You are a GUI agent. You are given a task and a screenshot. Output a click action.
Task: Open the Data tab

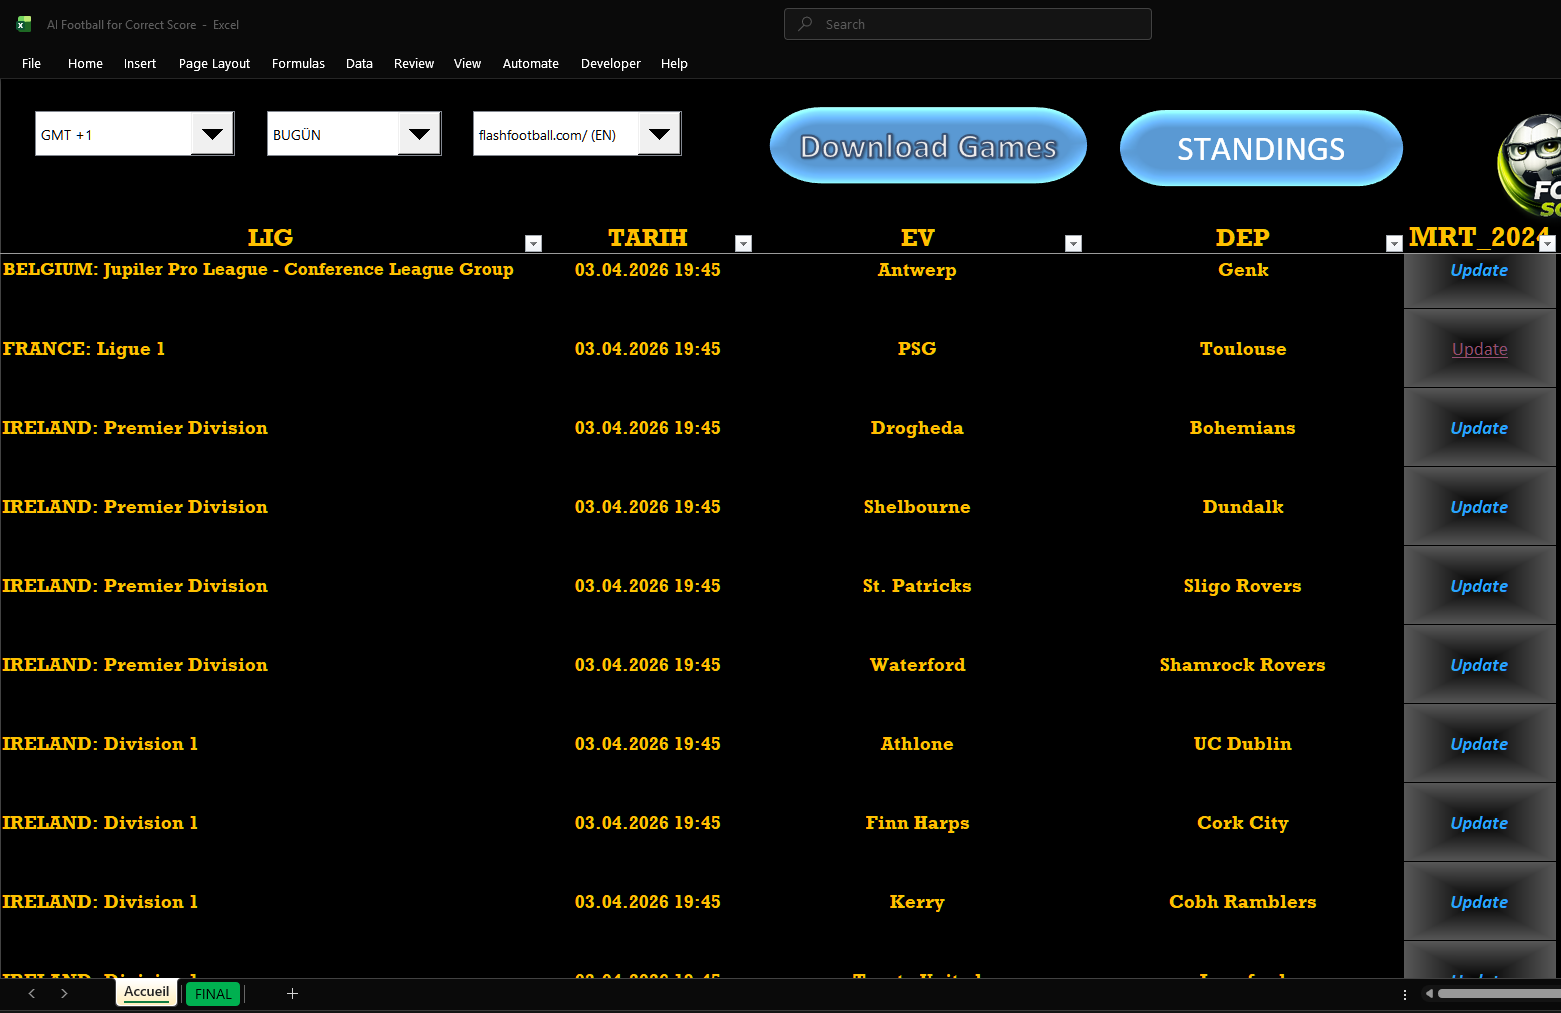pos(359,63)
